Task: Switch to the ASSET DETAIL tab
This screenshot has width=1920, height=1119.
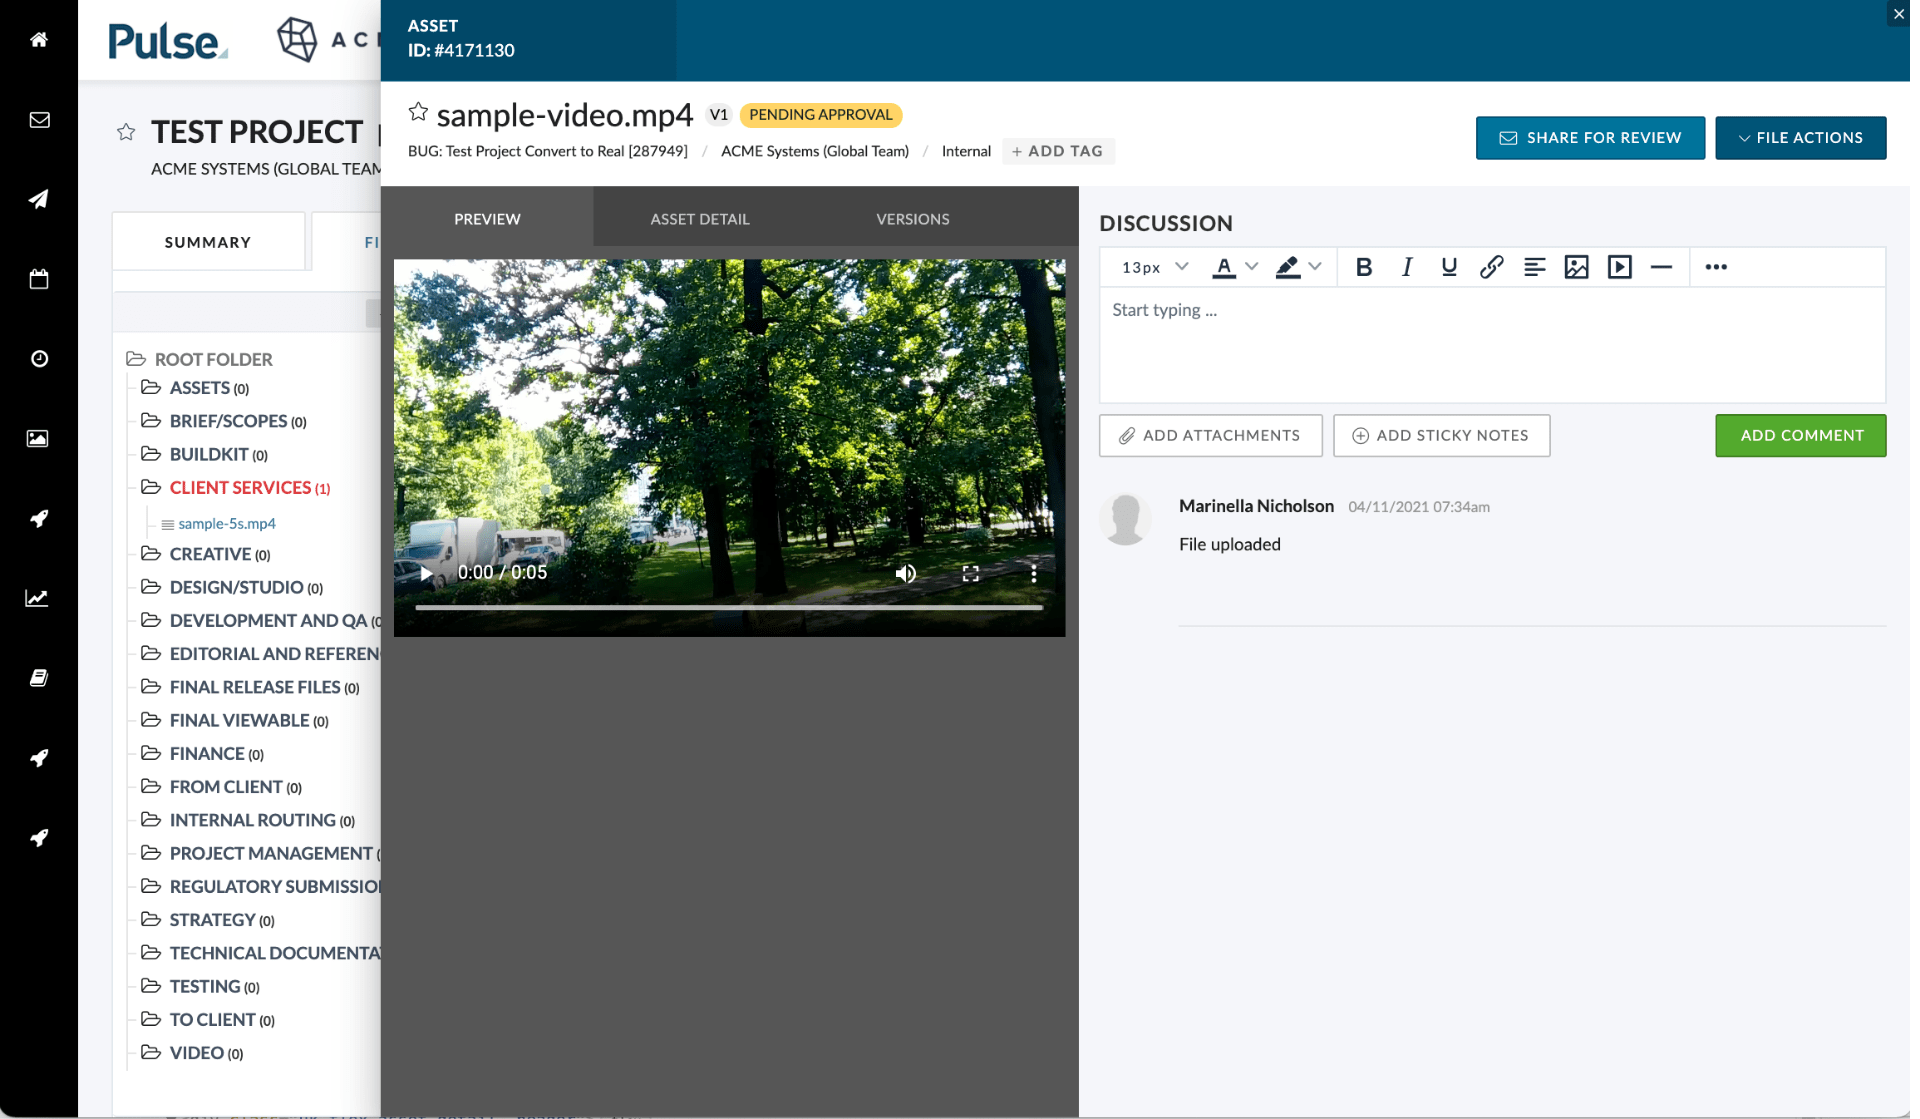Action: 700,218
